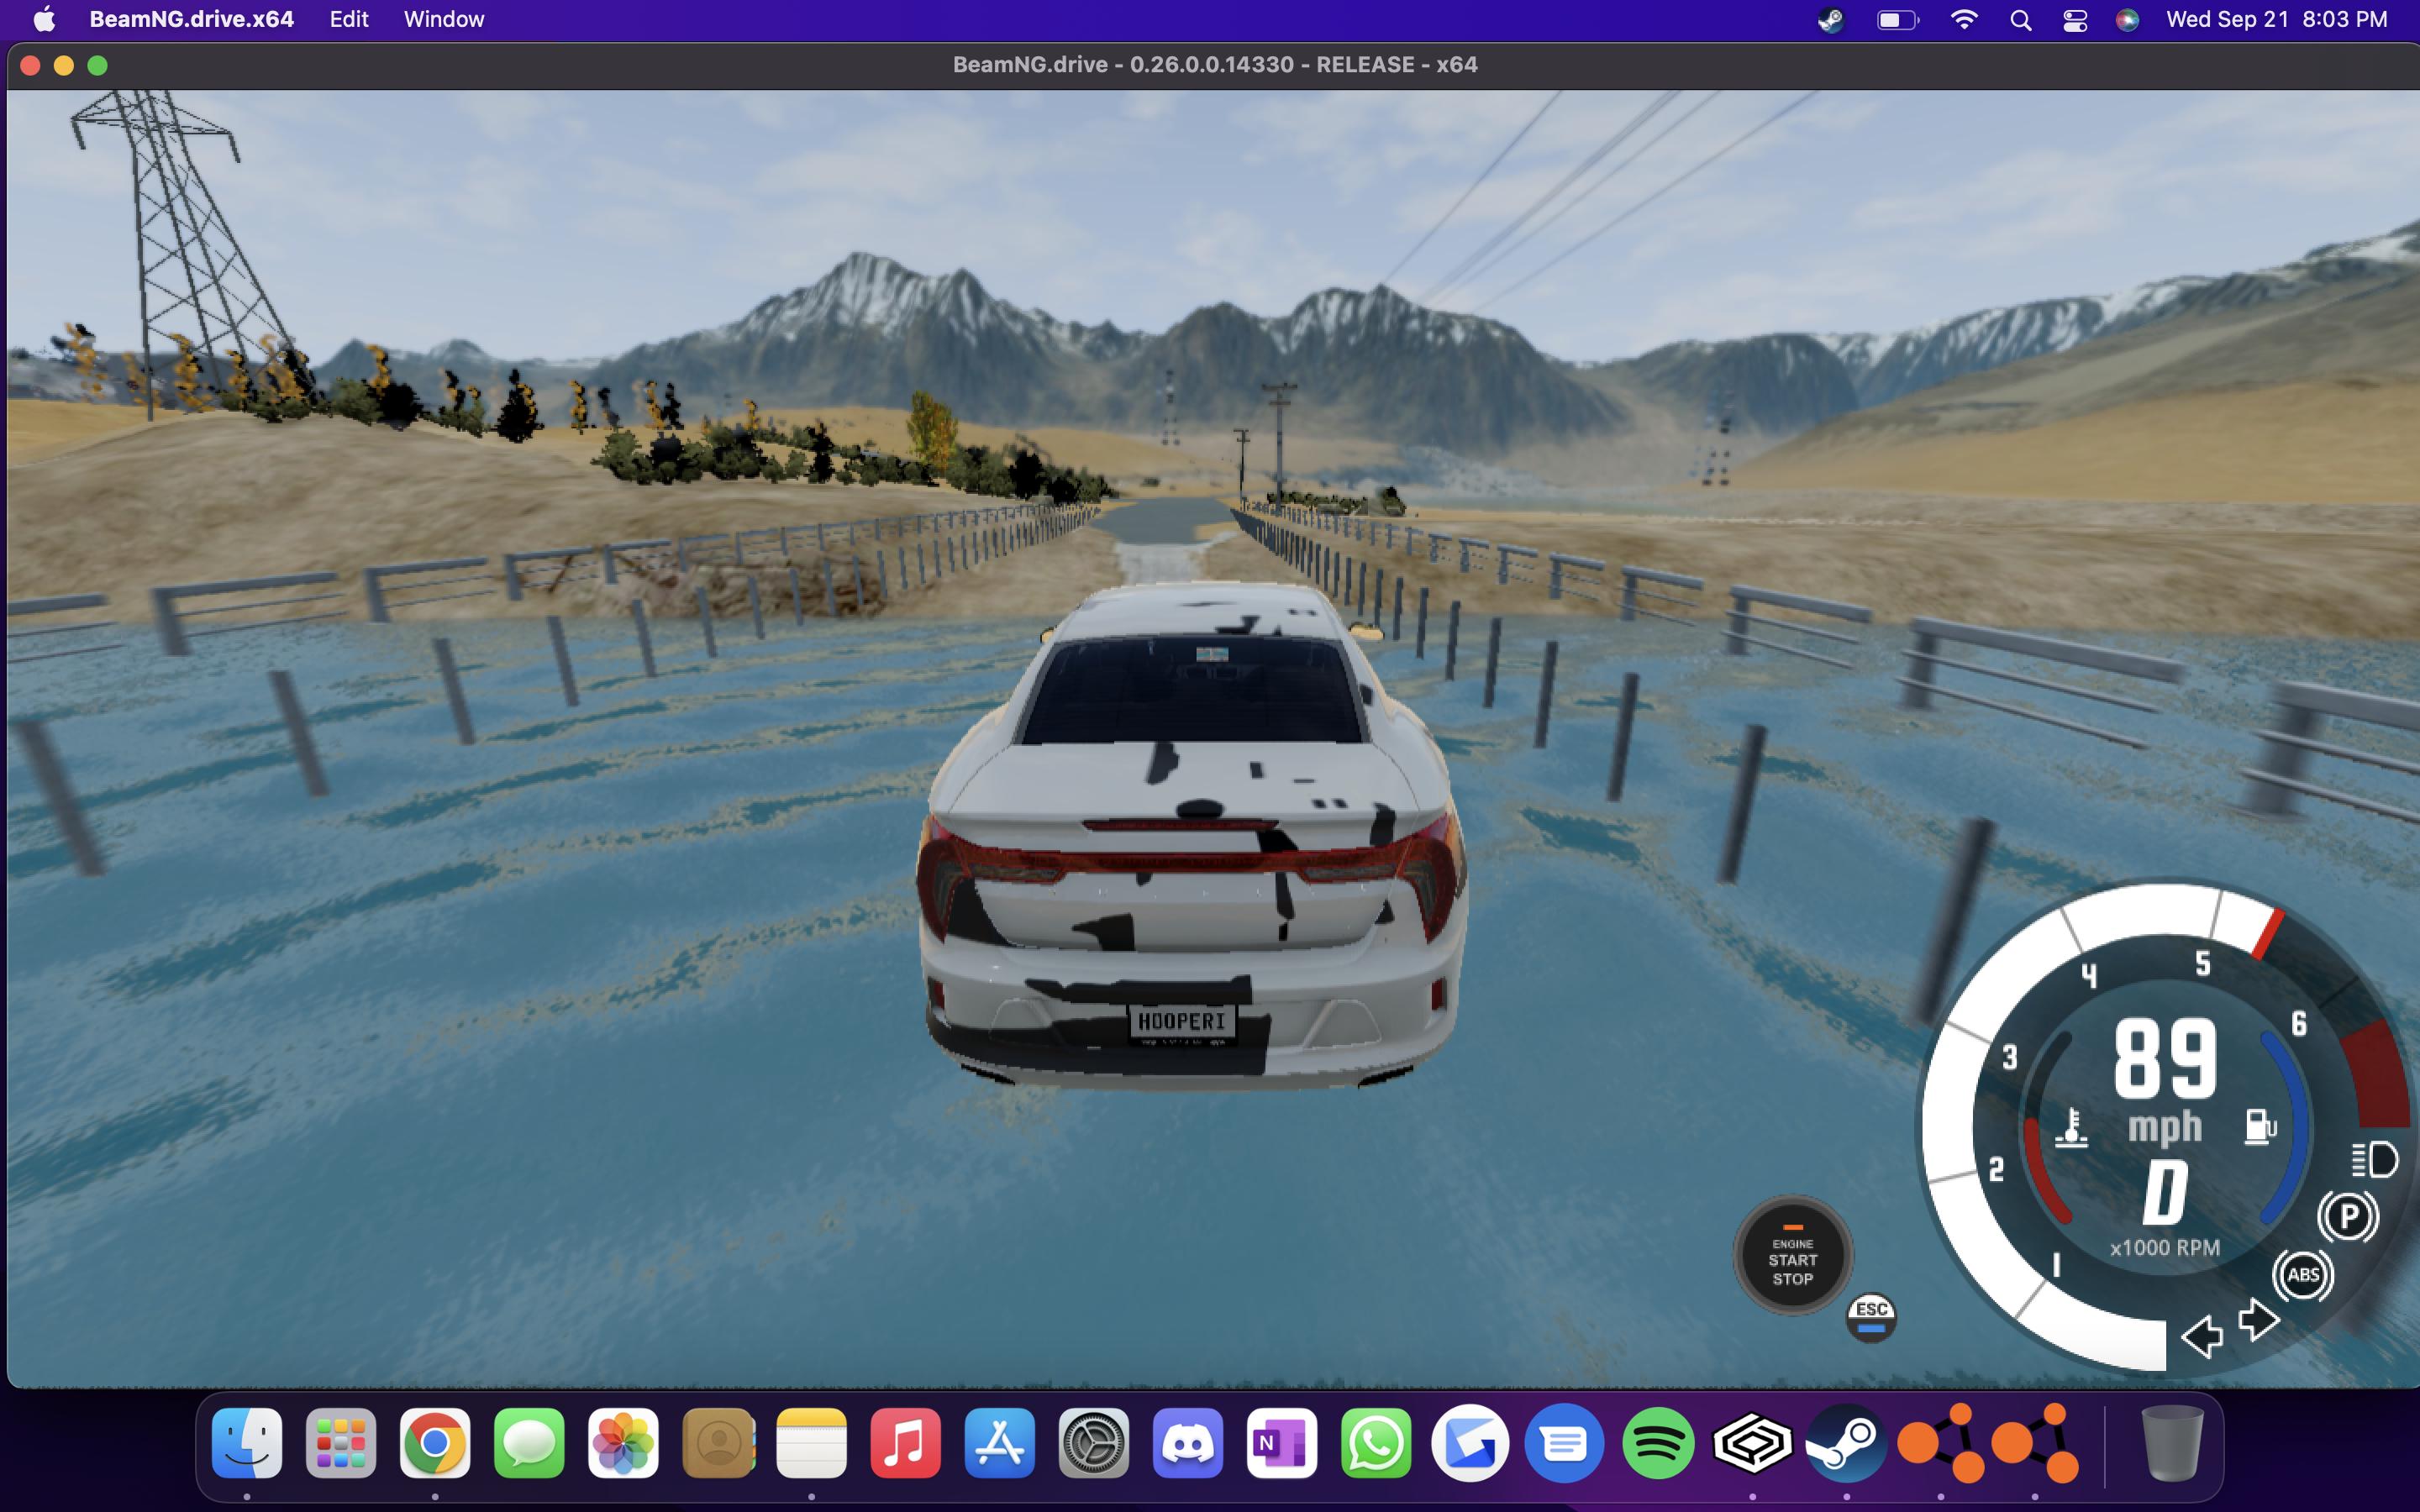Launch Google Chrome from the dock
Viewport: 2420px width, 1512px height.
435,1443
